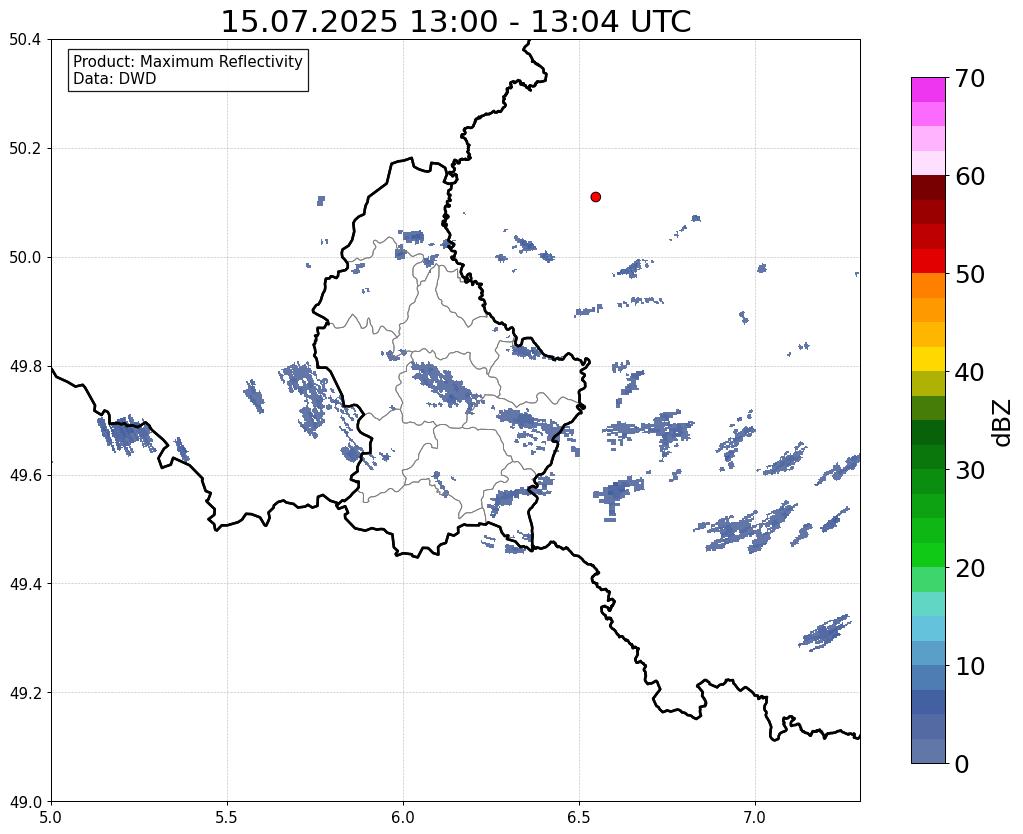Click latitude axis label 50.0

25,258
